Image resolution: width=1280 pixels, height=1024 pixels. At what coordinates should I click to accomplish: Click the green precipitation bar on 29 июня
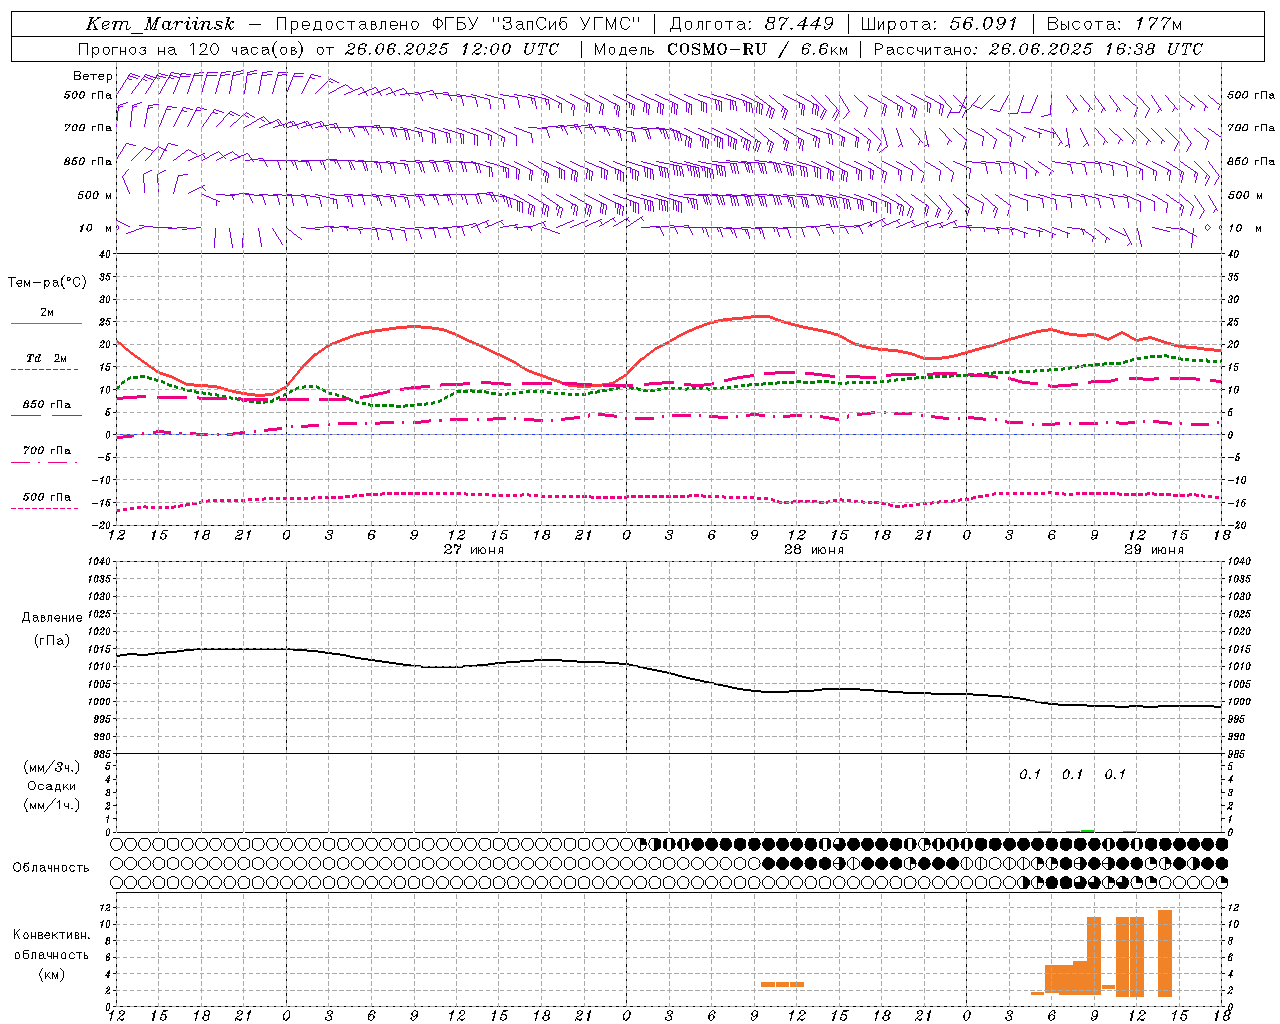(x=1087, y=830)
